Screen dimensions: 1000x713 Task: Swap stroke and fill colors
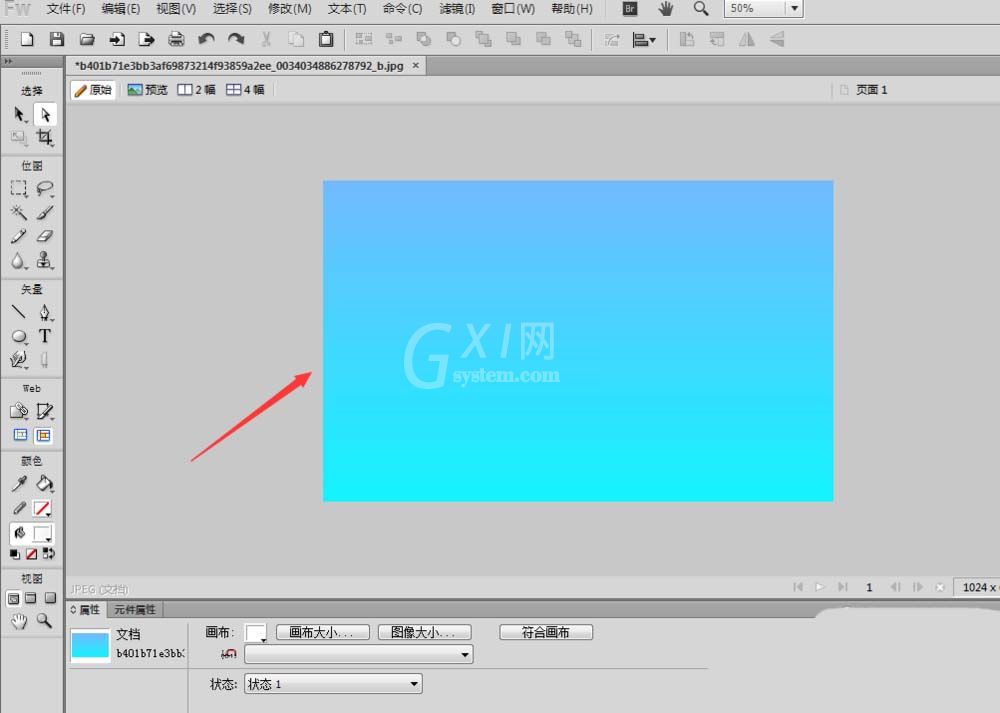pyautogui.click(x=48, y=554)
